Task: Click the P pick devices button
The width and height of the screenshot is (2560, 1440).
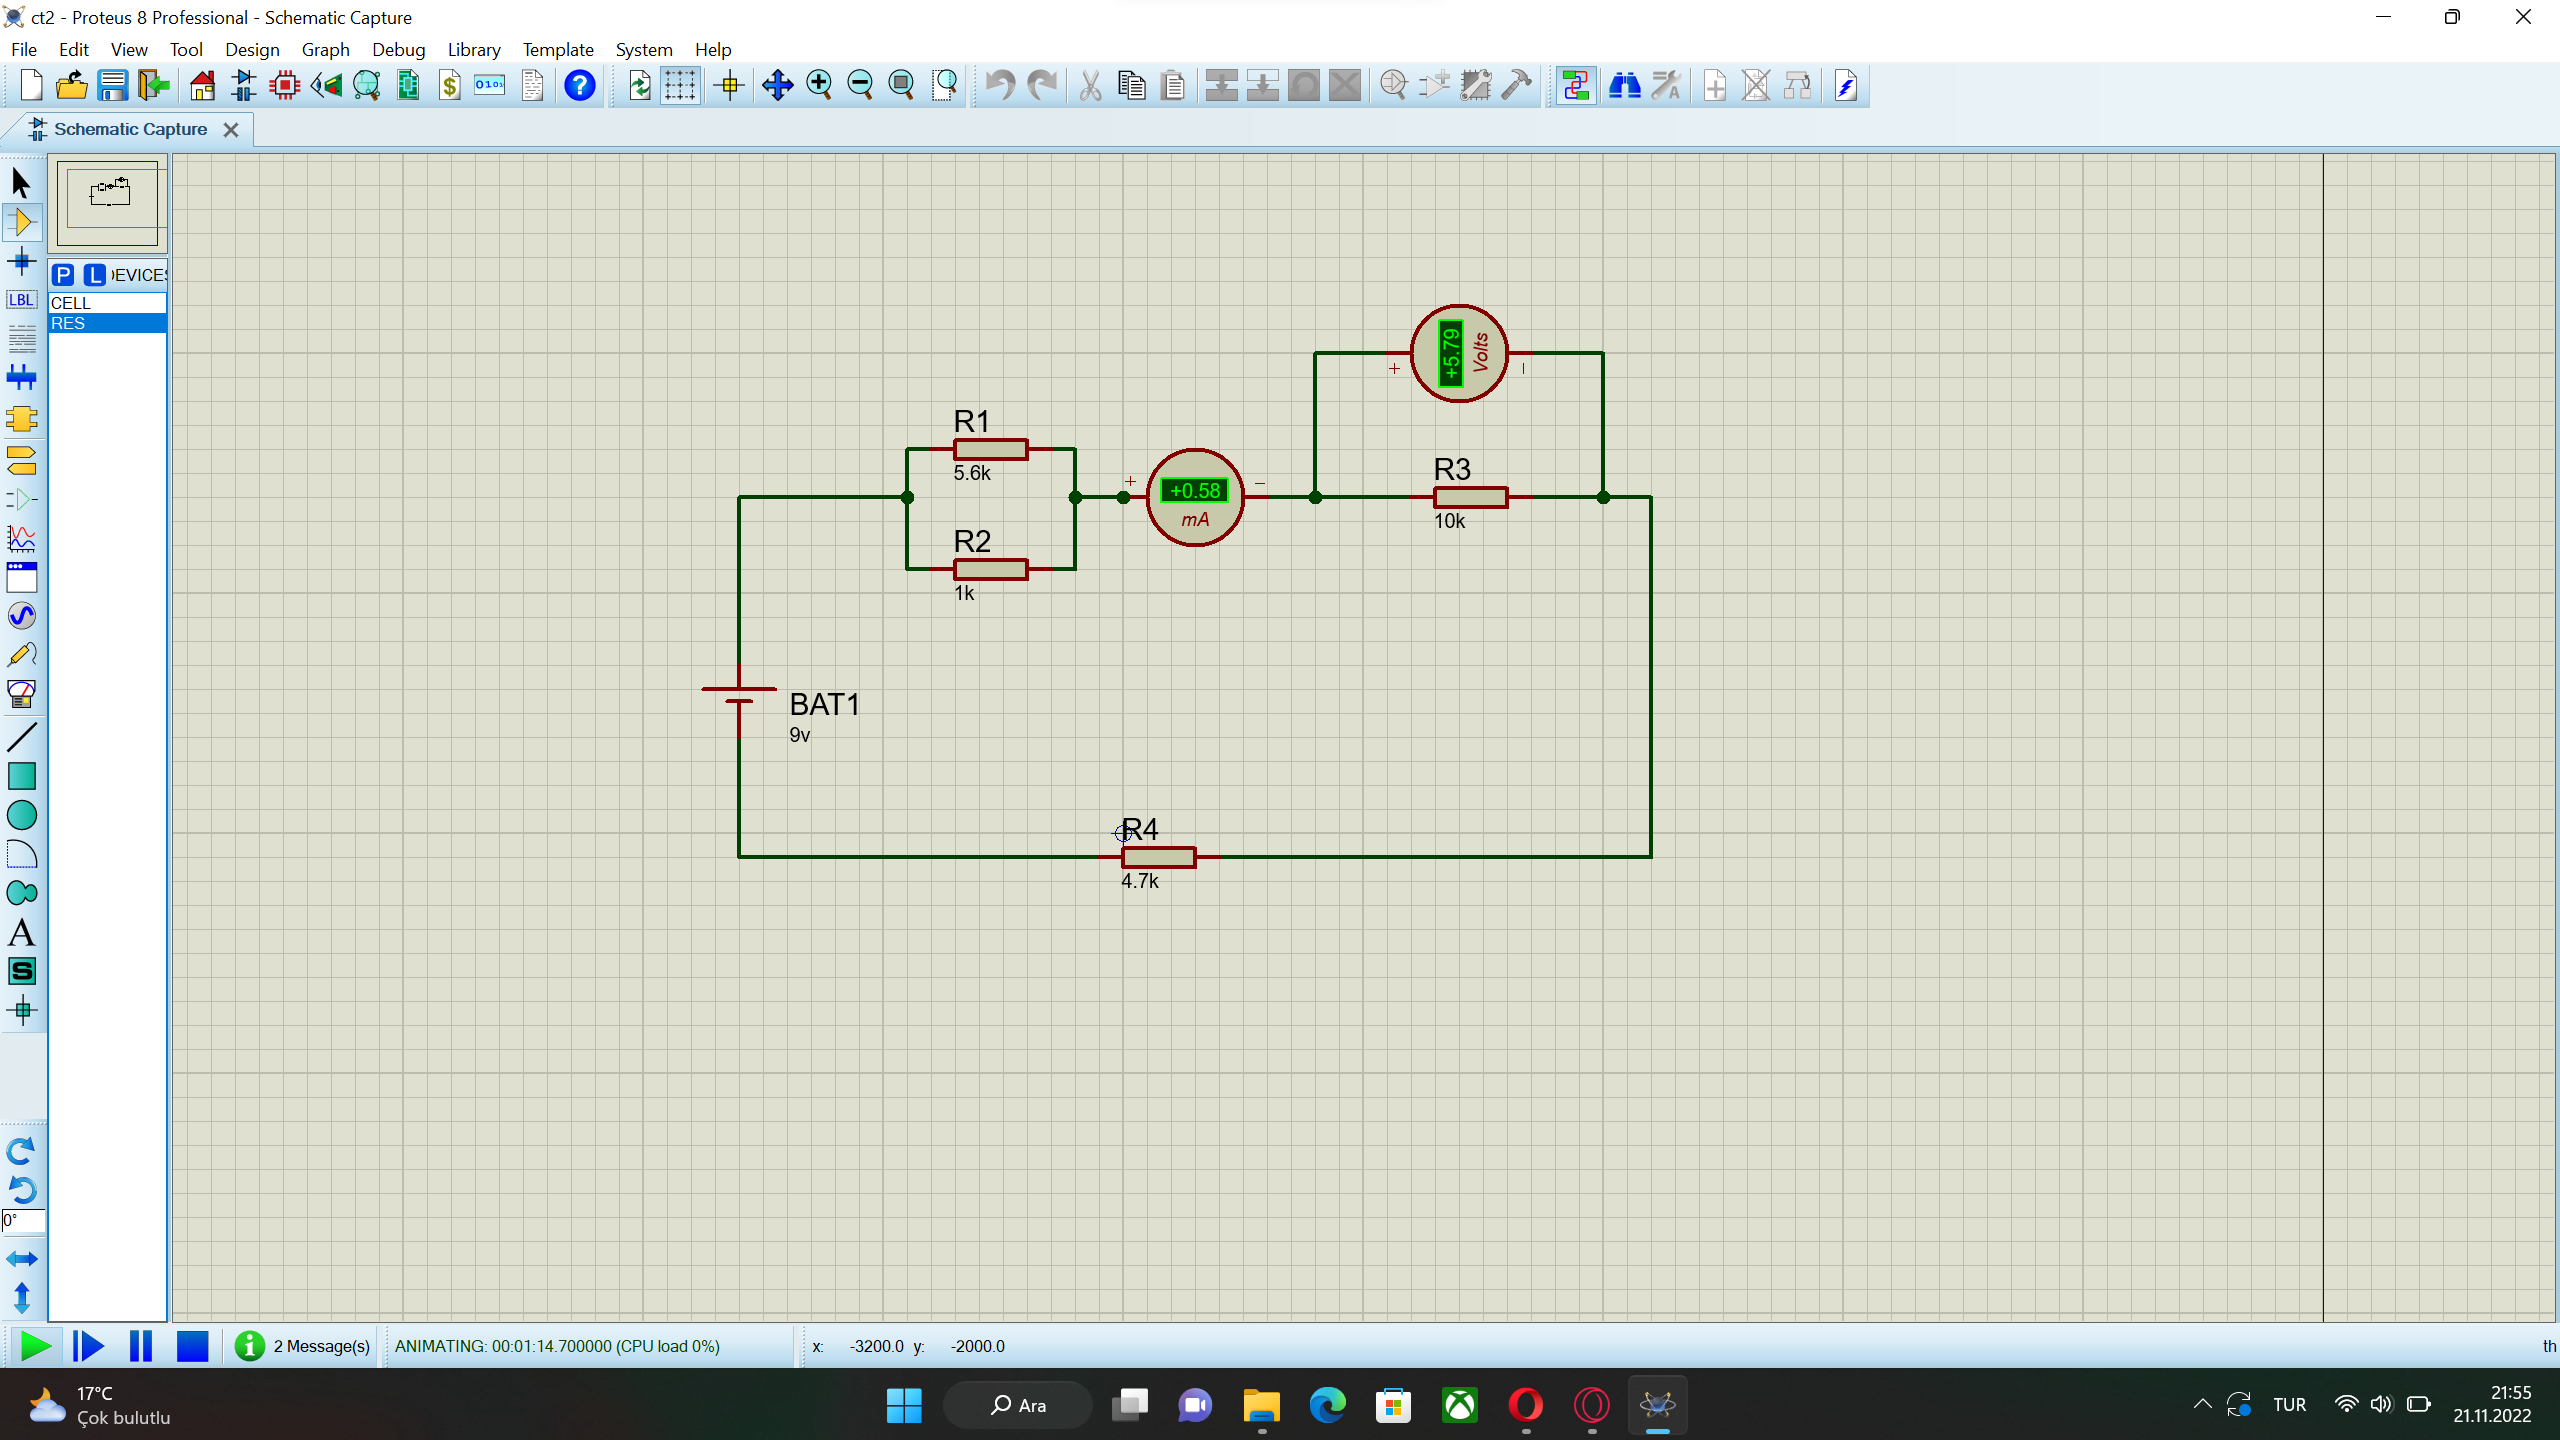Action: coord(63,275)
